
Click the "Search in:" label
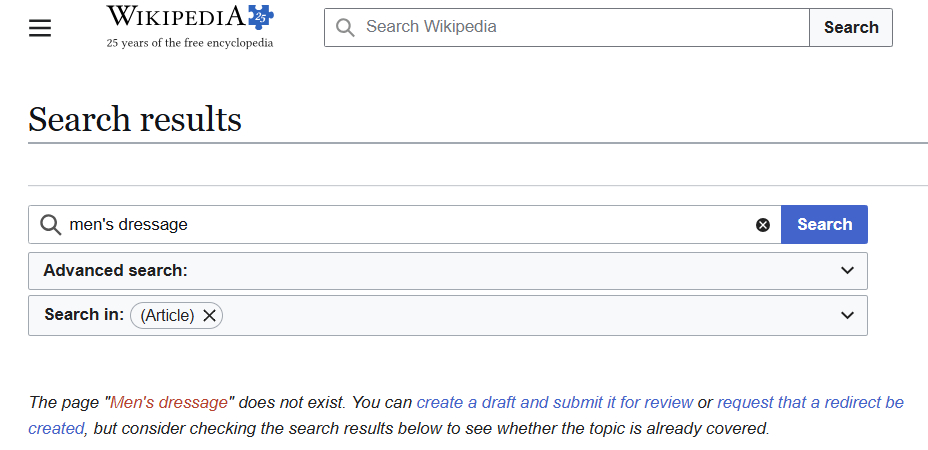click(x=84, y=315)
